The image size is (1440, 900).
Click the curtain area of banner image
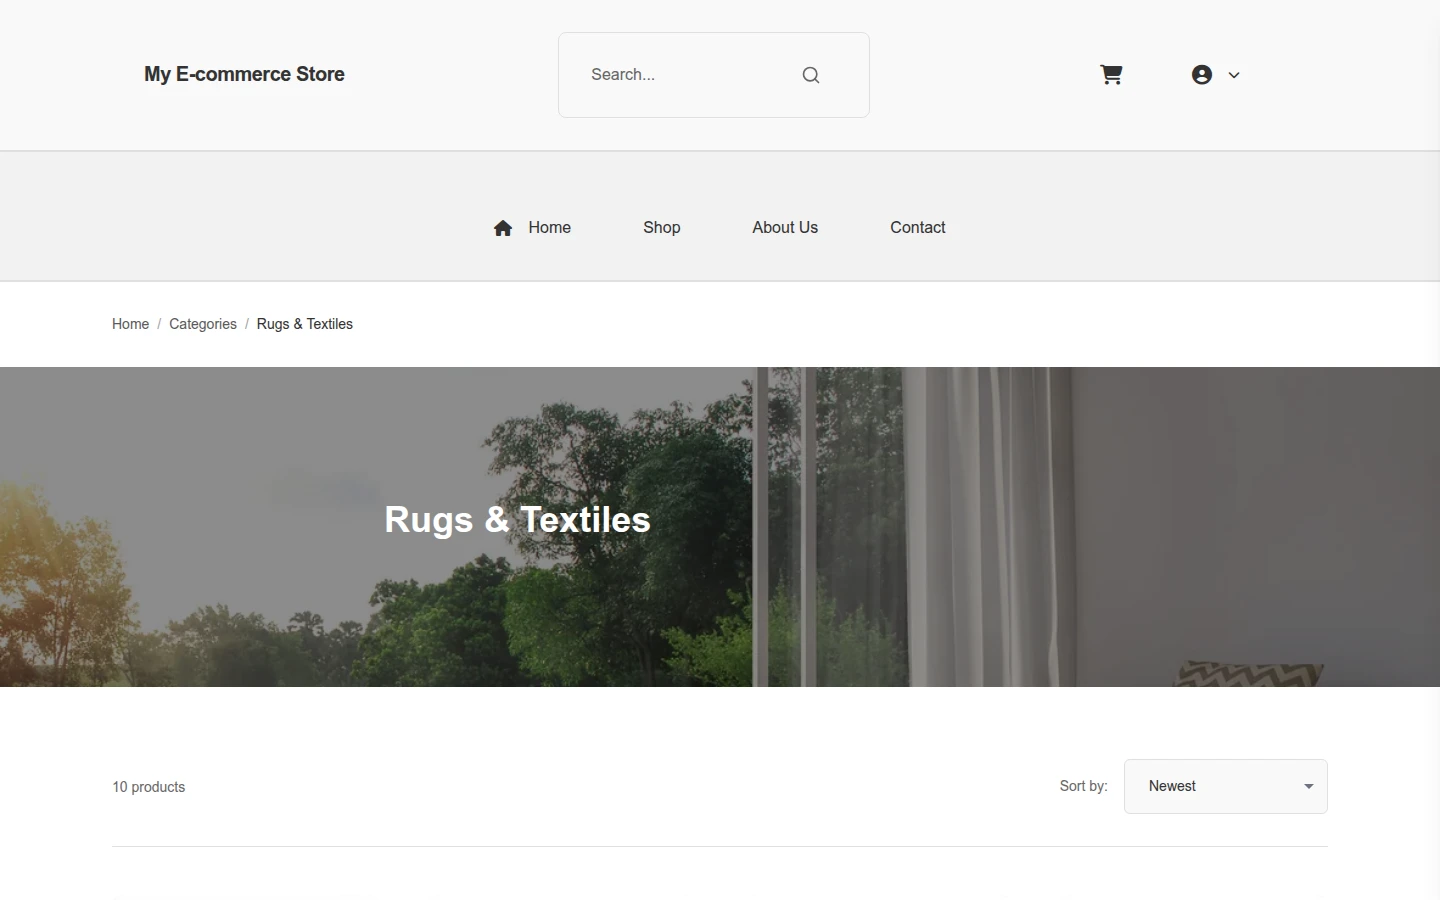click(990, 527)
